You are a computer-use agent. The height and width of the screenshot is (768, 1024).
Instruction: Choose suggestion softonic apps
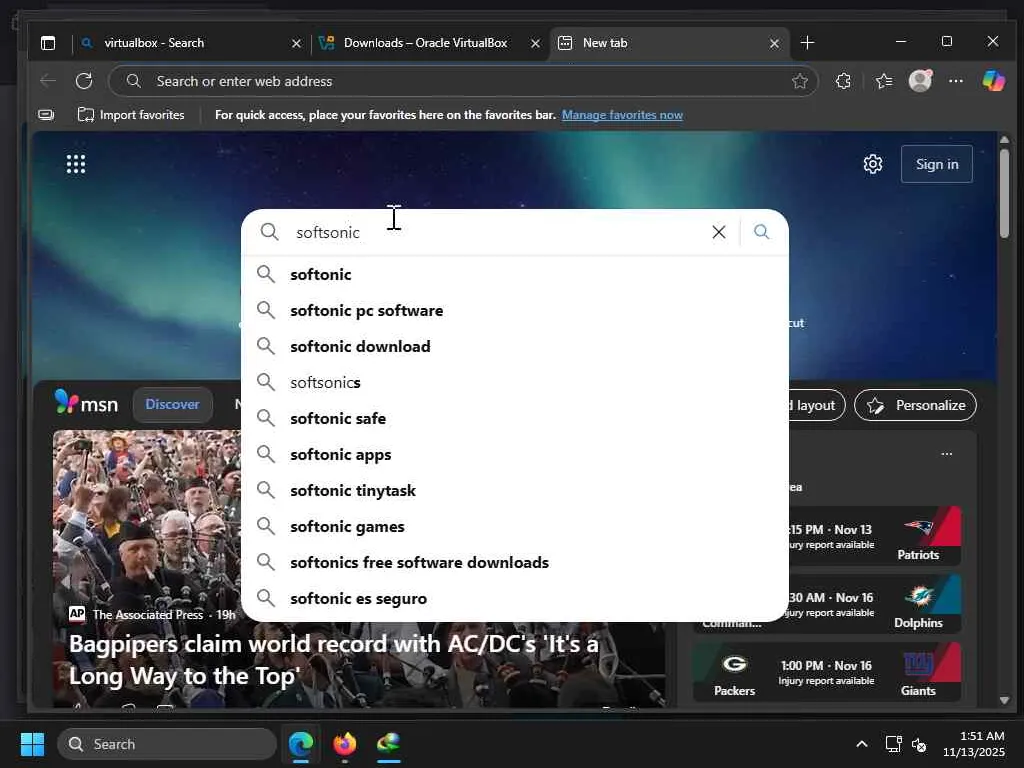[515, 455]
